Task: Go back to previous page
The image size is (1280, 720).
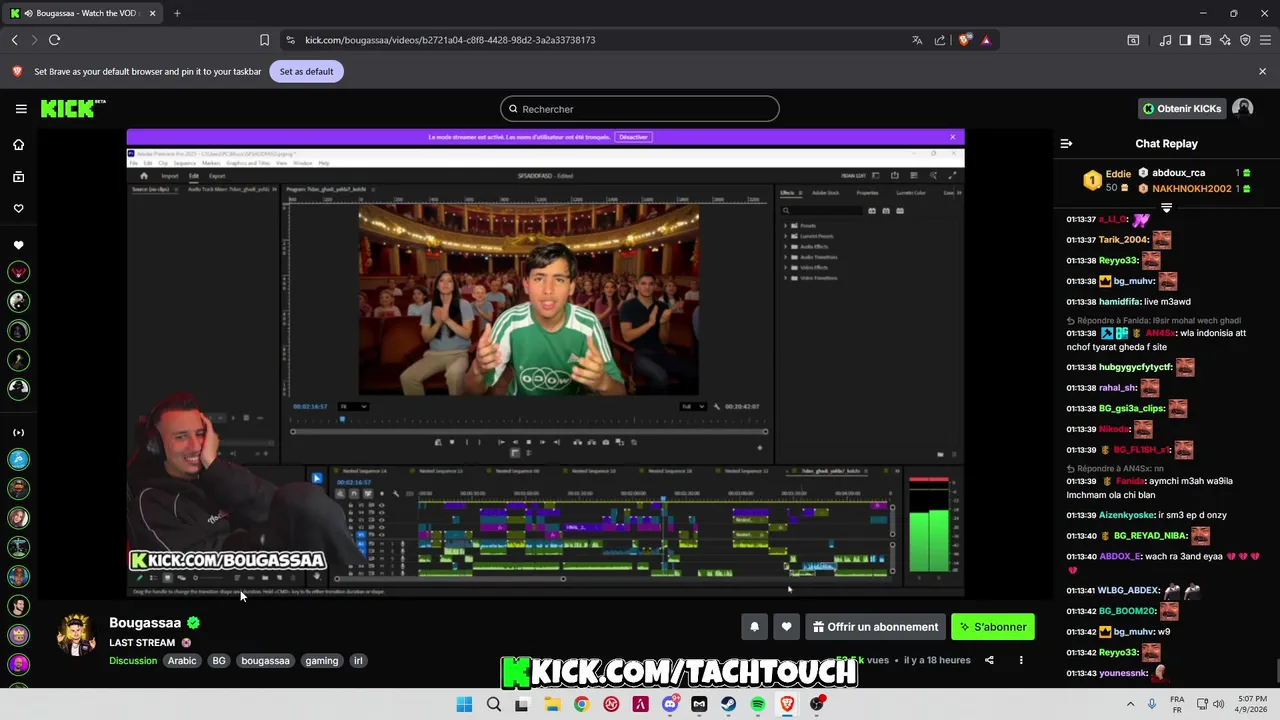Action: click(14, 40)
